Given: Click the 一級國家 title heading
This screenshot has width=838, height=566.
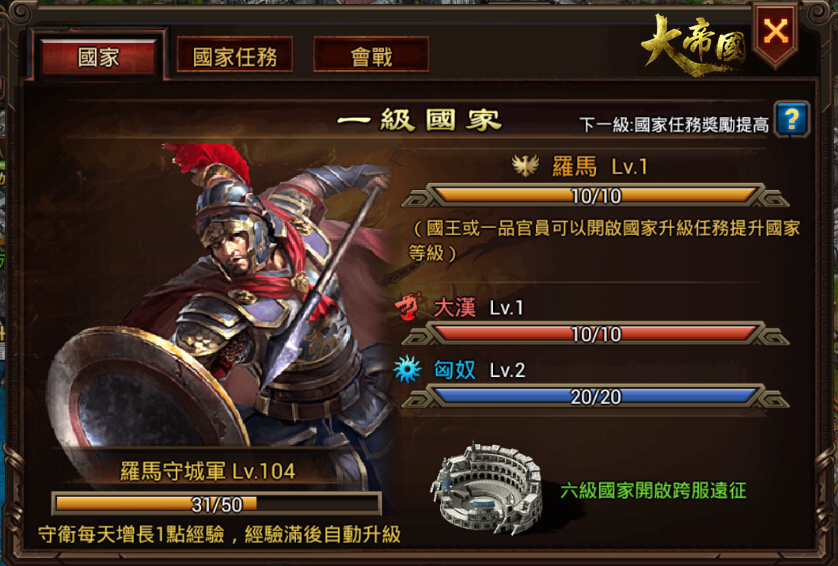Looking at the screenshot, I should point(420,119).
